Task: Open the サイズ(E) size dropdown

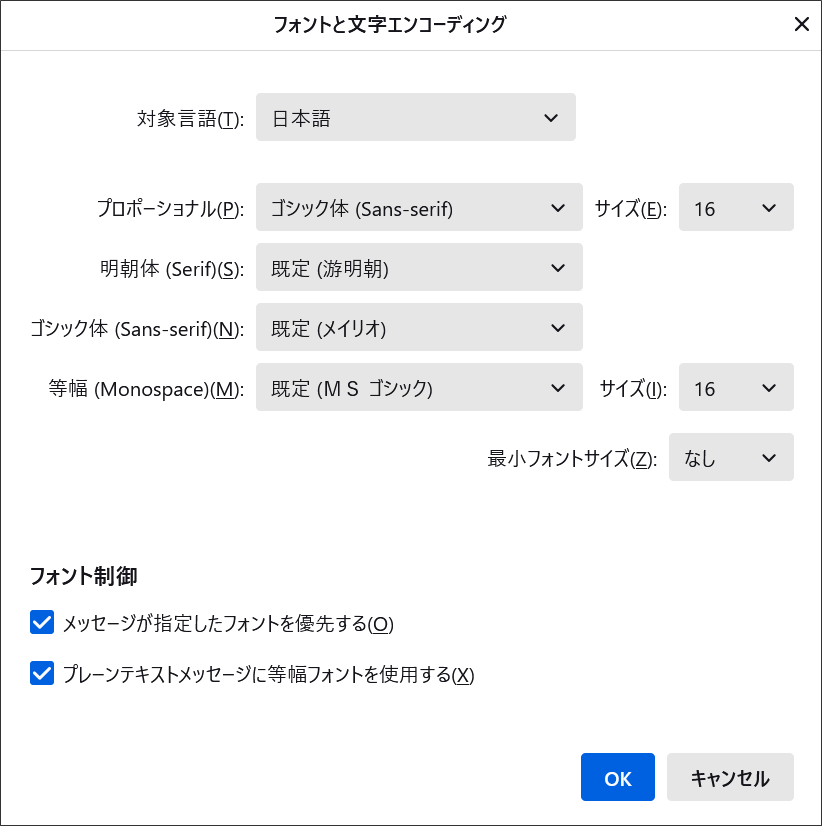Action: click(736, 207)
